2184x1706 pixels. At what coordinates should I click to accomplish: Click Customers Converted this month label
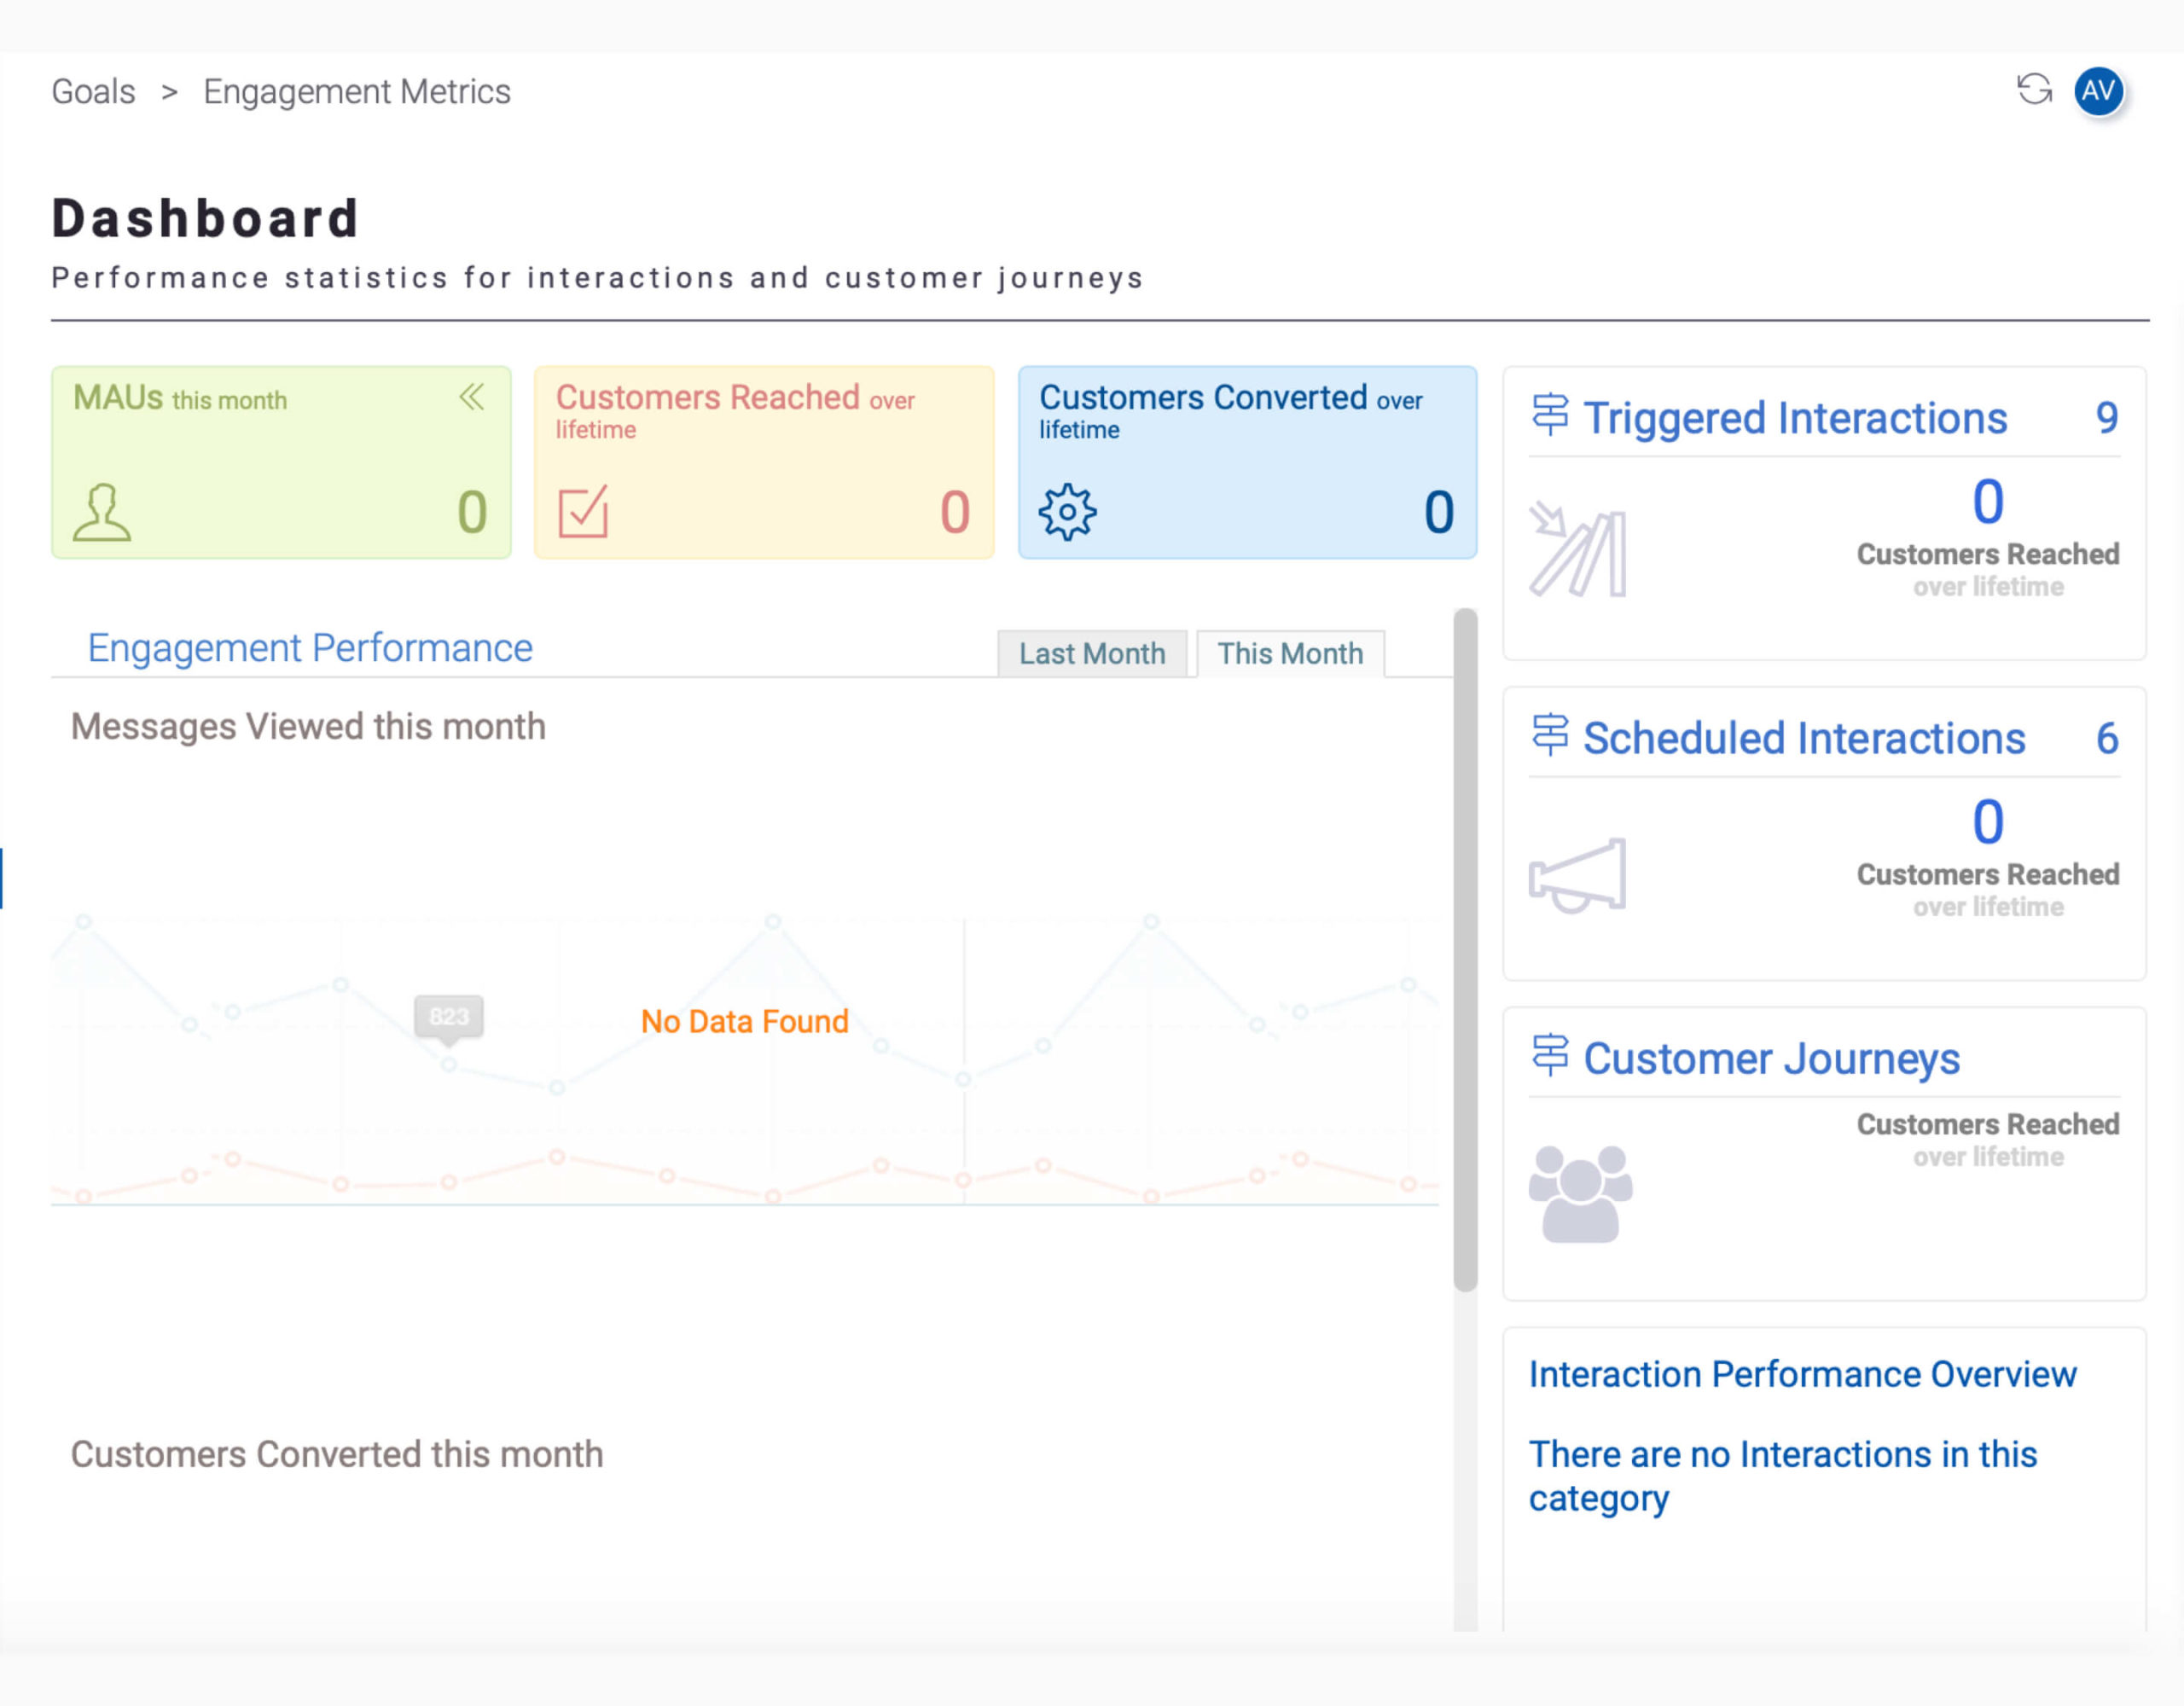pyautogui.click(x=337, y=1454)
